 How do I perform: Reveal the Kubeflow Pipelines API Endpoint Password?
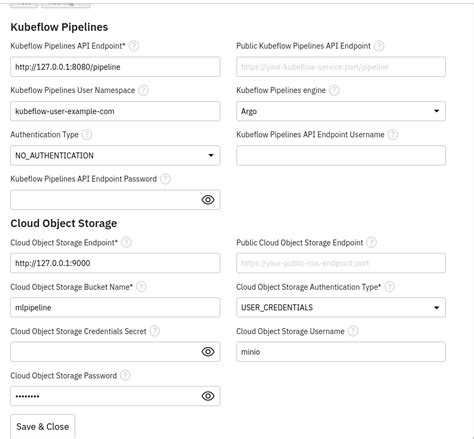click(x=208, y=200)
